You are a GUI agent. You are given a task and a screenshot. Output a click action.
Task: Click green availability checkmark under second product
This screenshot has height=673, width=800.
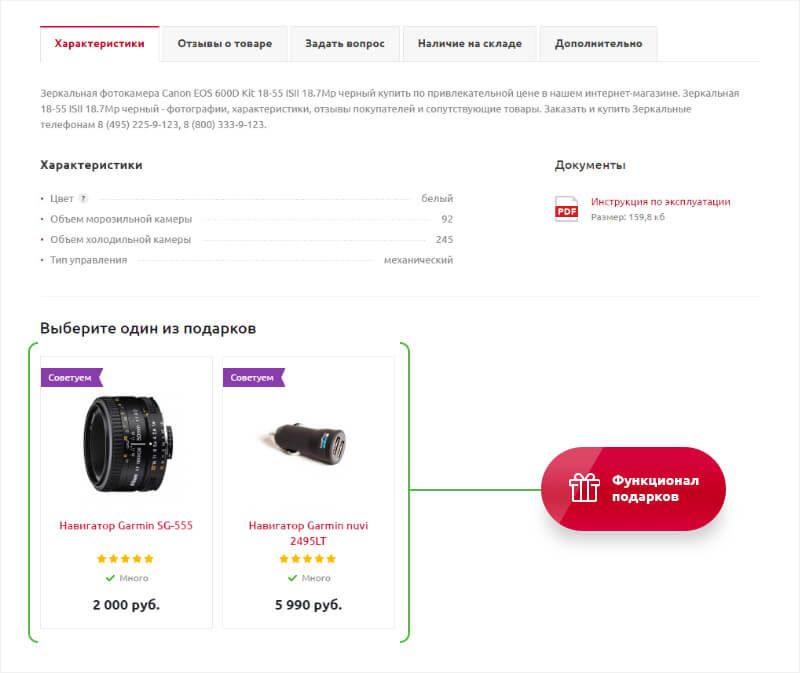[292, 578]
